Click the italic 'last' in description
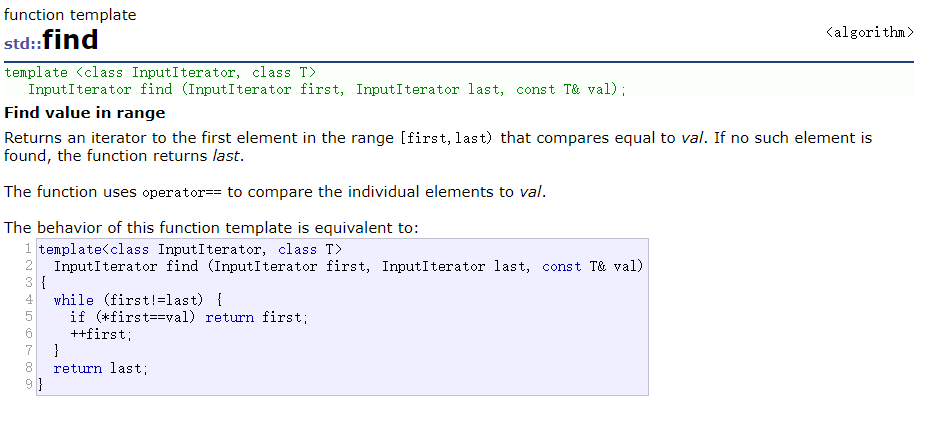Screen dimensions: 943x423 click(x=226, y=156)
